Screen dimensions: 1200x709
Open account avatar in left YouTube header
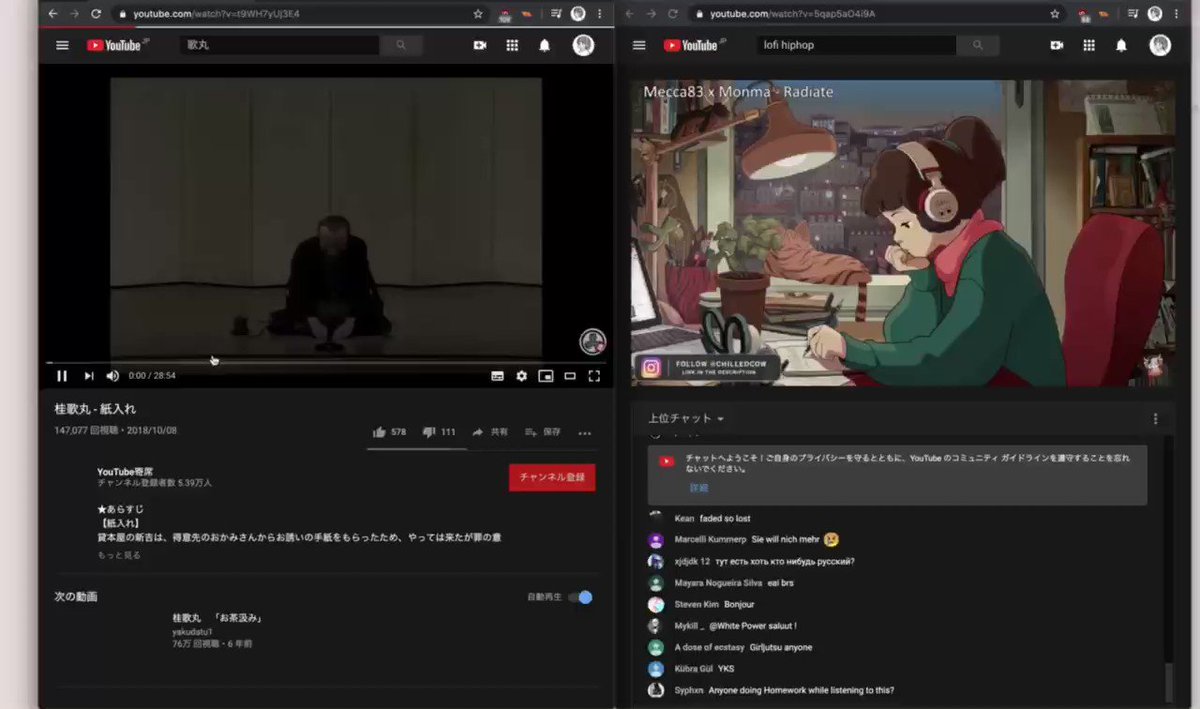583,45
